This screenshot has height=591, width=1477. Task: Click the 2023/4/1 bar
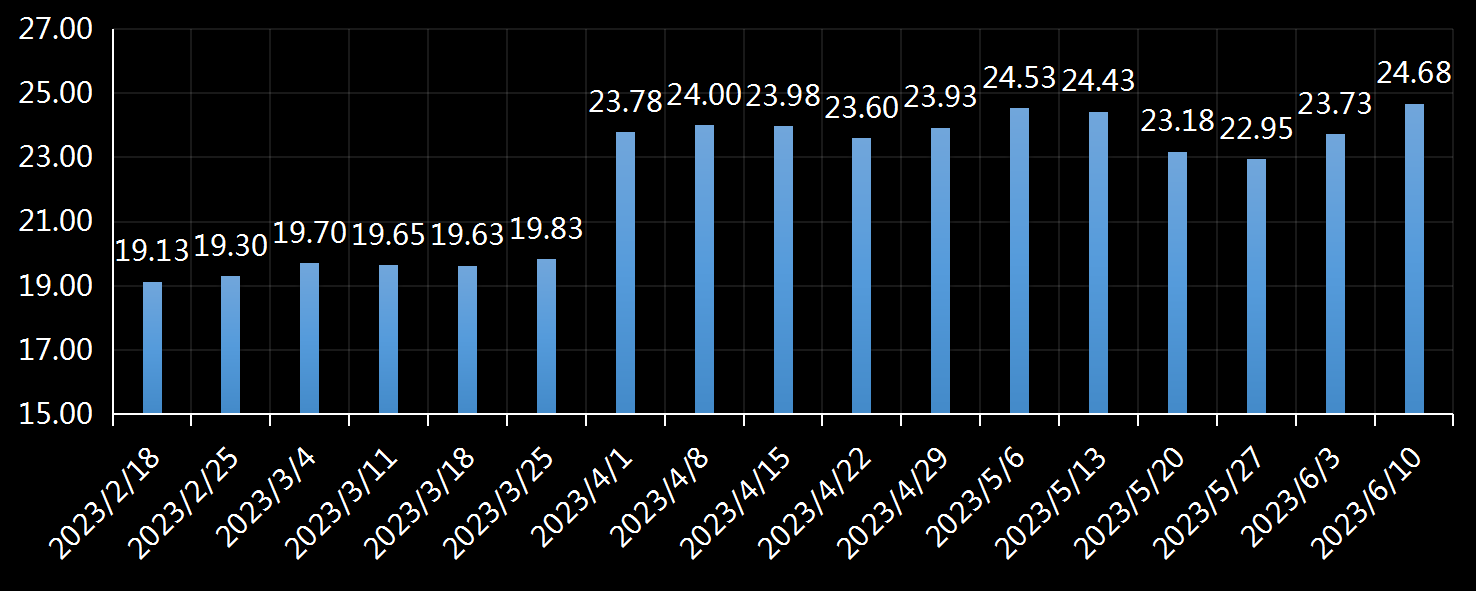[x=625, y=272]
